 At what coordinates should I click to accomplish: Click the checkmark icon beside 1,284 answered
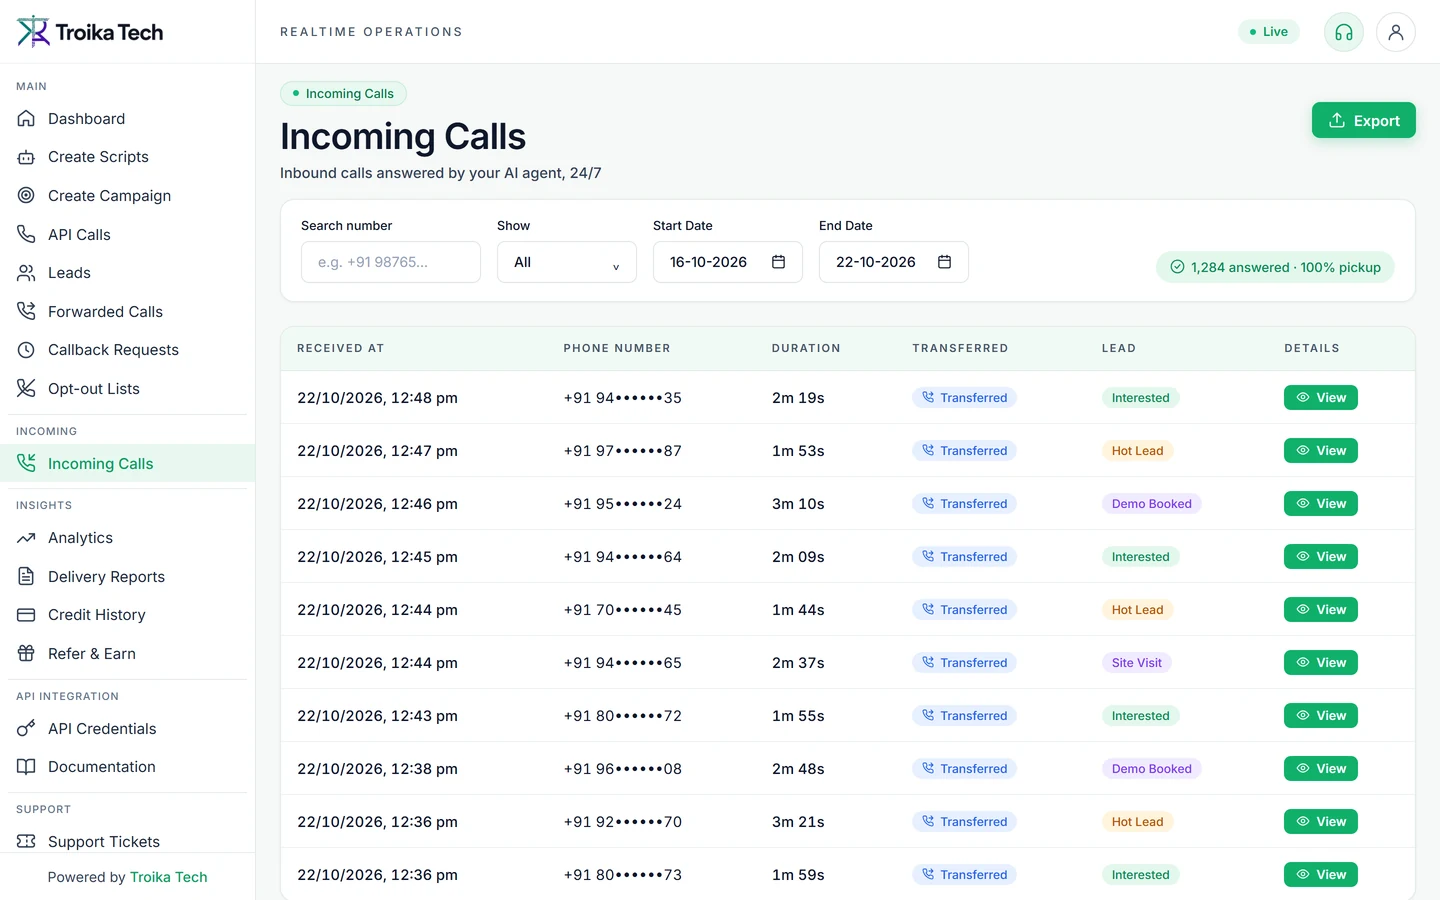point(1177,267)
